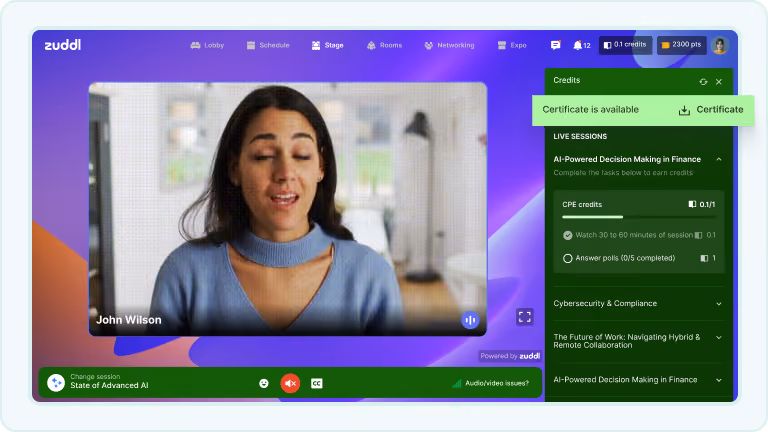Go to the Schedule tab
The image size is (768, 432).
[x=268, y=45]
